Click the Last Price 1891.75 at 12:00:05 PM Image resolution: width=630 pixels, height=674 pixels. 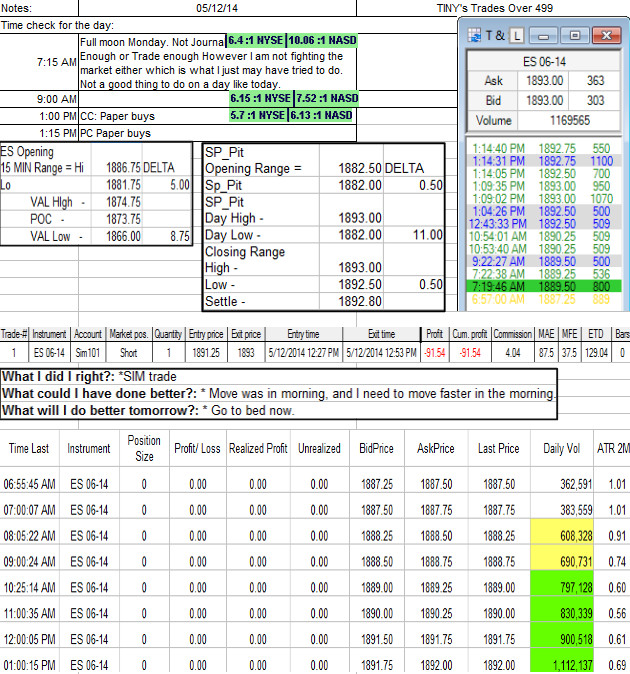[x=499, y=639]
